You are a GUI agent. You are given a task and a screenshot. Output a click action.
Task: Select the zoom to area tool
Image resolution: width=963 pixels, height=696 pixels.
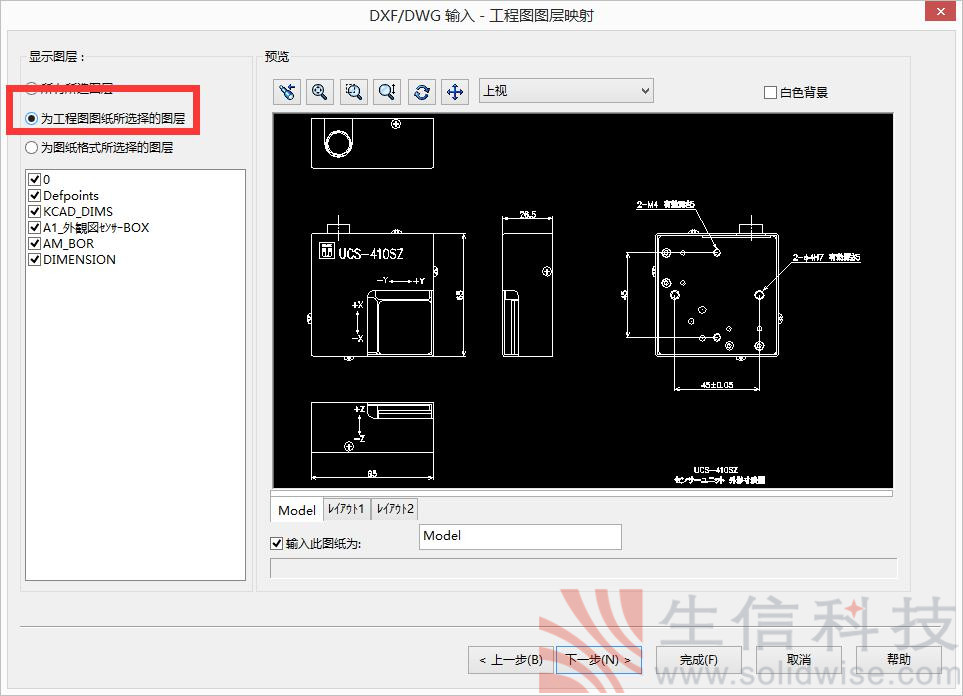(354, 92)
